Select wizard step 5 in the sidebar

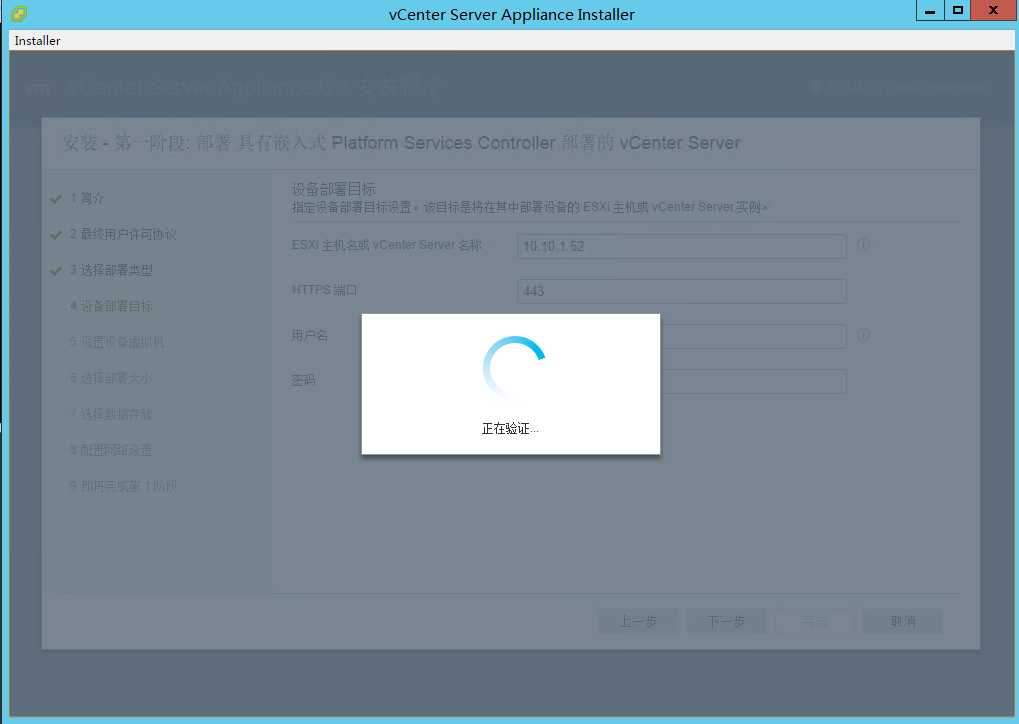point(117,342)
